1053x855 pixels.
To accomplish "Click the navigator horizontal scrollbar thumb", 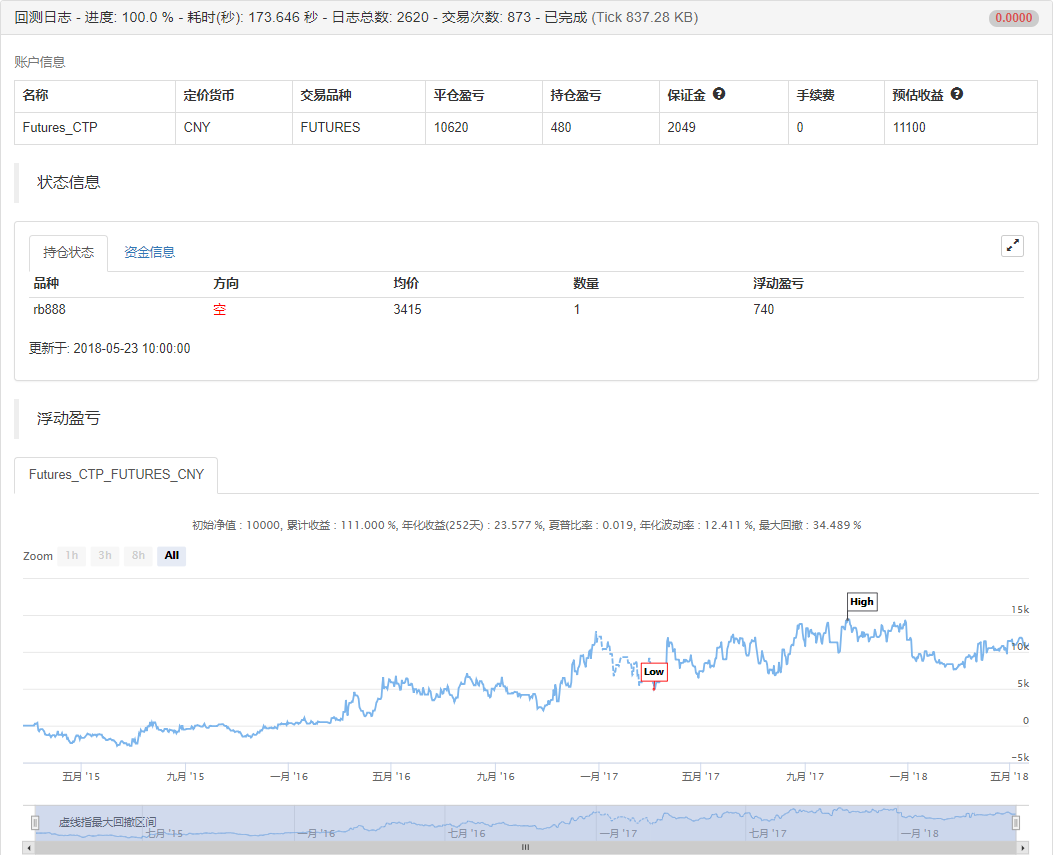I will (525, 847).
